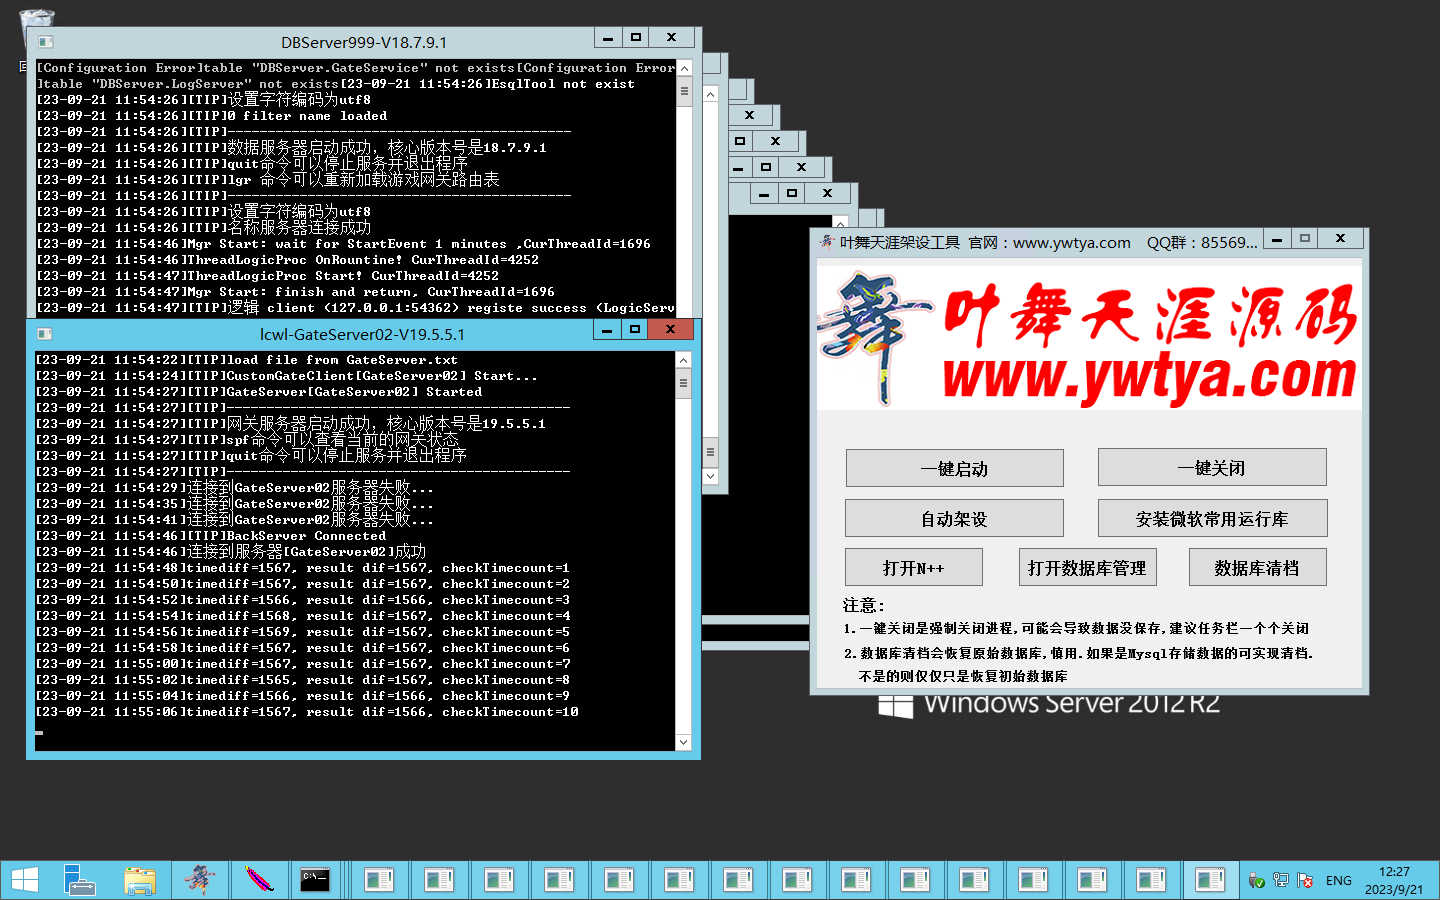Screen dimensions: 1440x900
Task: Click 打开数据库管理 button
Action: [x=1087, y=567]
